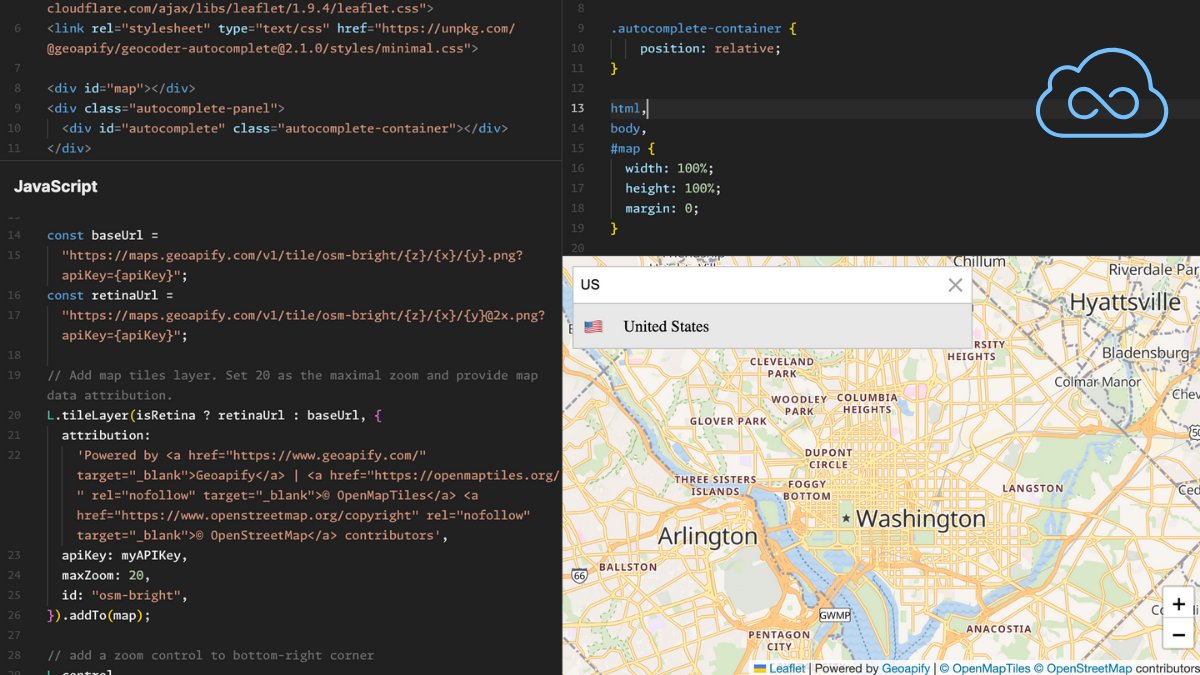Viewport: 1200px width, 675px height.
Task: Zoom in on the map
Action: [1178, 603]
